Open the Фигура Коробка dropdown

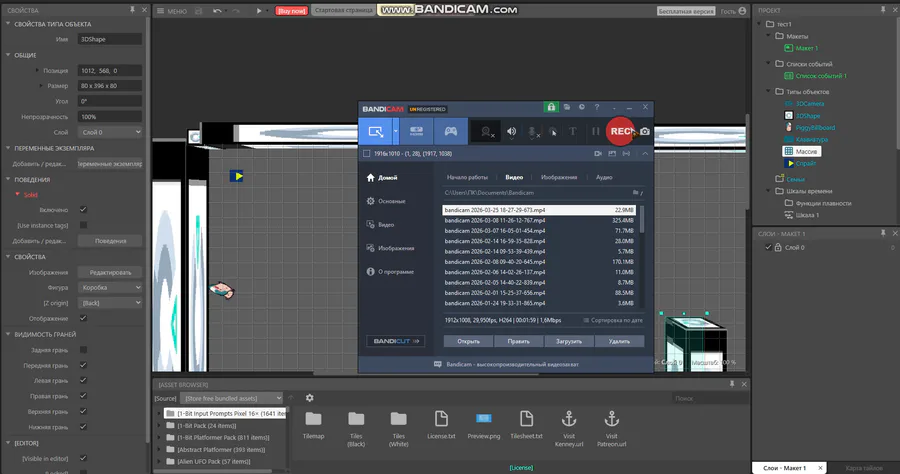click(x=110, y=287)
